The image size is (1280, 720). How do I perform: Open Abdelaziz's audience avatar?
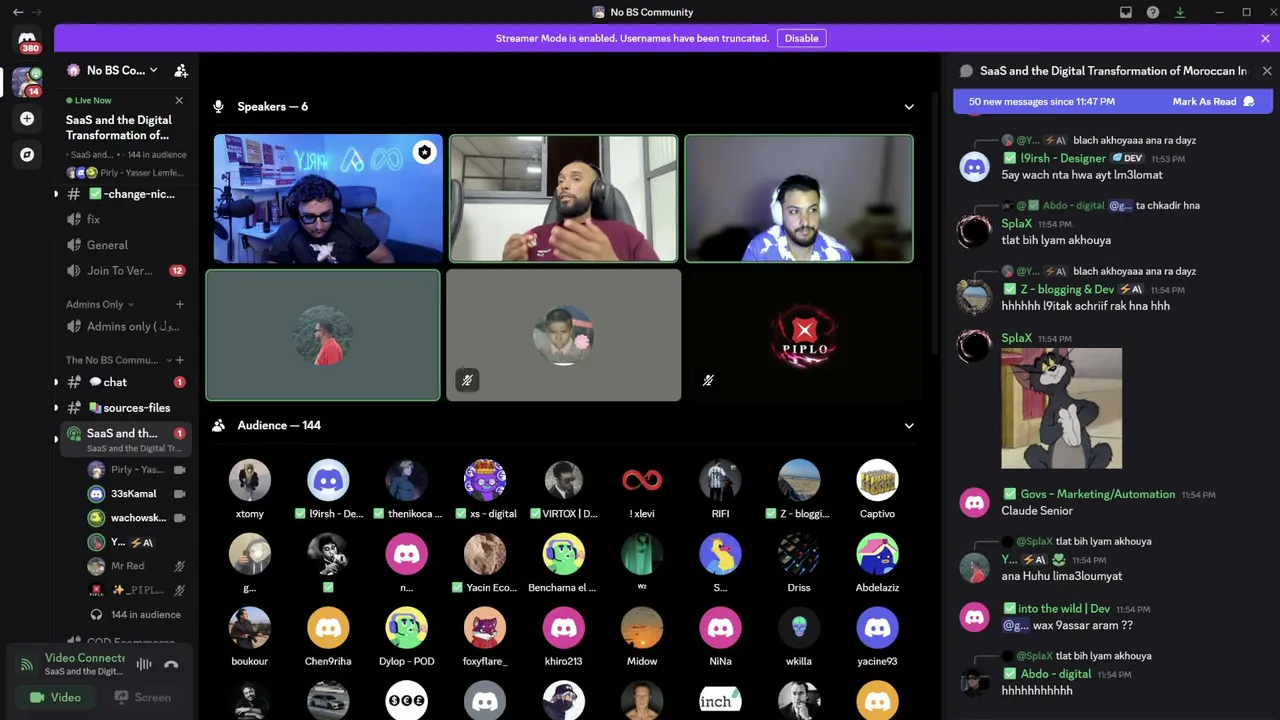877,554
